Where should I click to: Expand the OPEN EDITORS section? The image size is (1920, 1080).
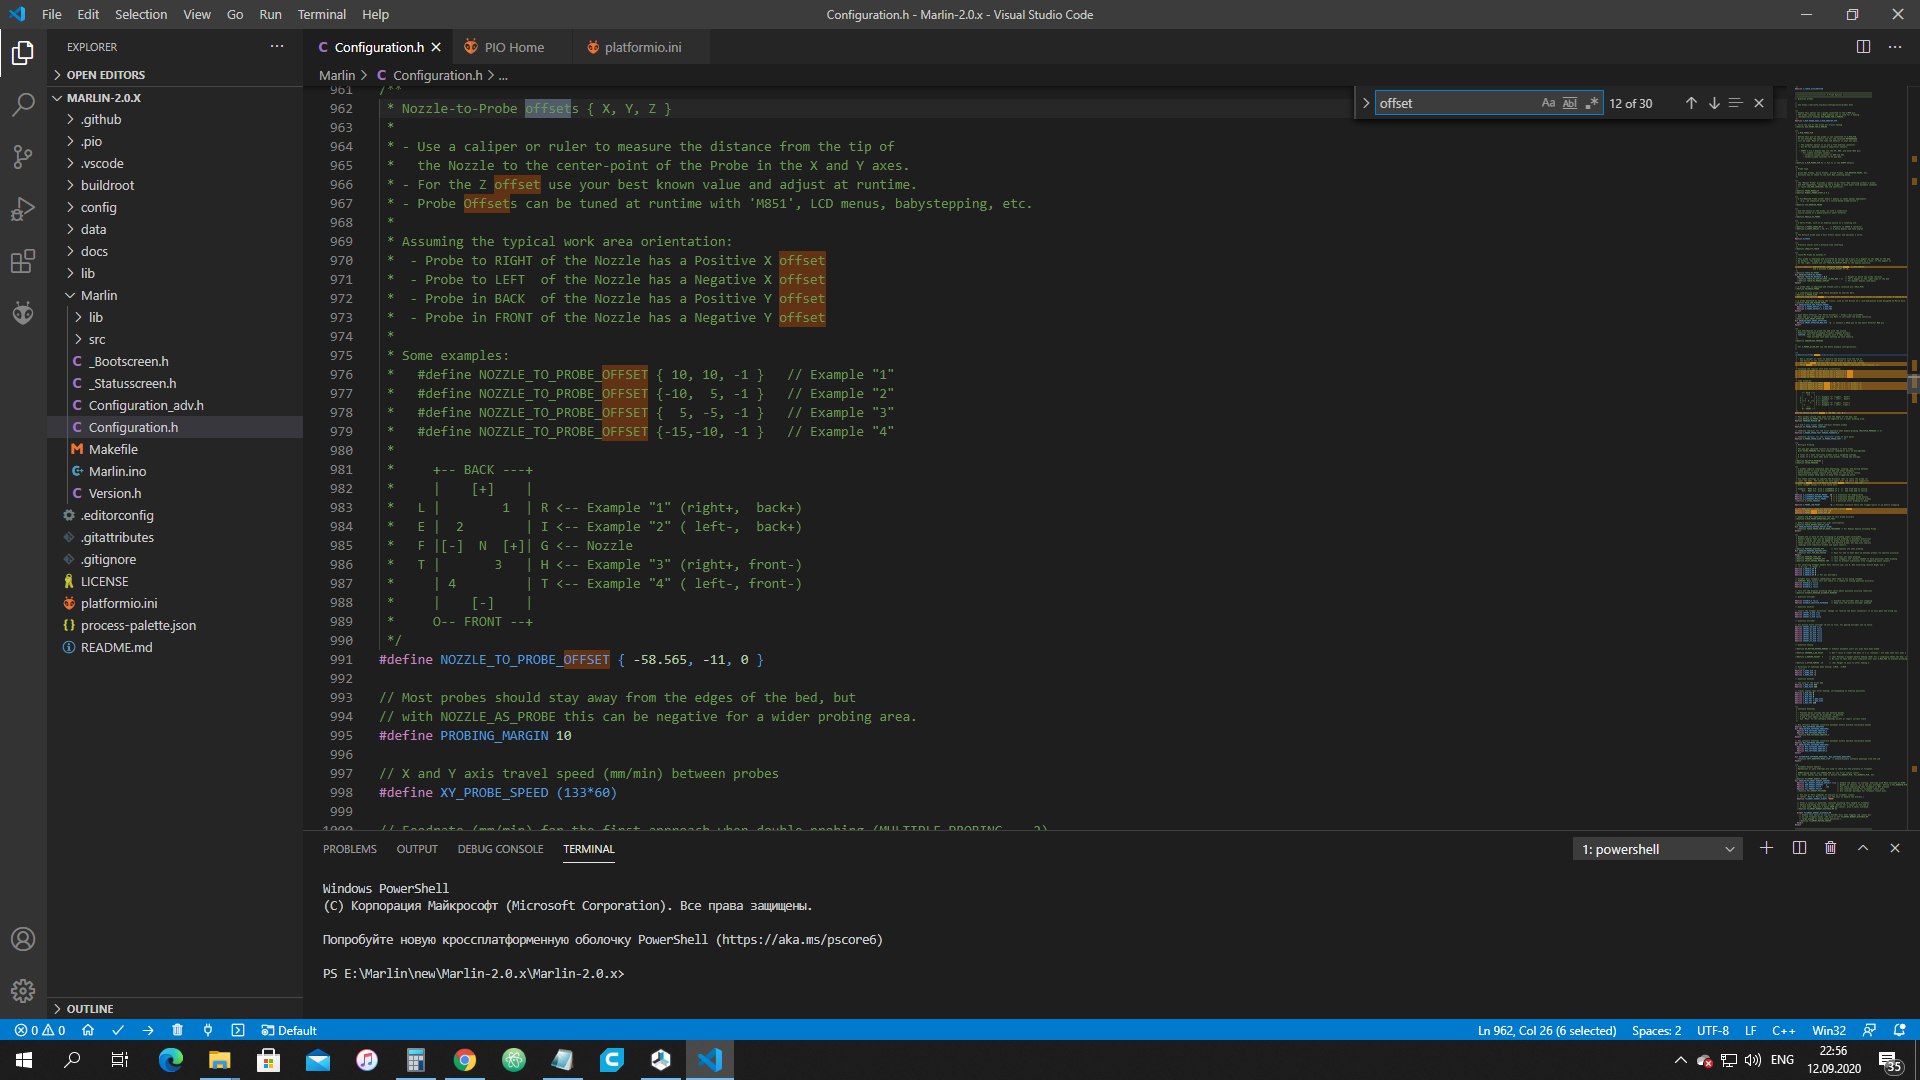[175, 75]
